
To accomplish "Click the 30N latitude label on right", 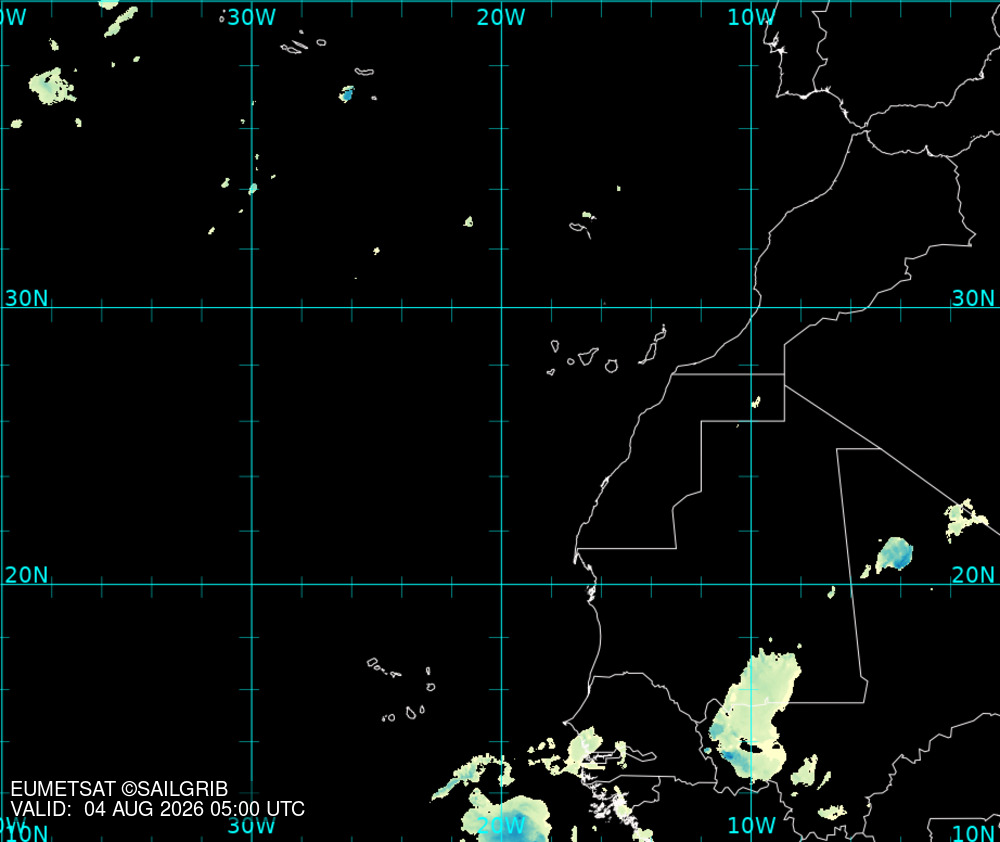I will point(973,298).
